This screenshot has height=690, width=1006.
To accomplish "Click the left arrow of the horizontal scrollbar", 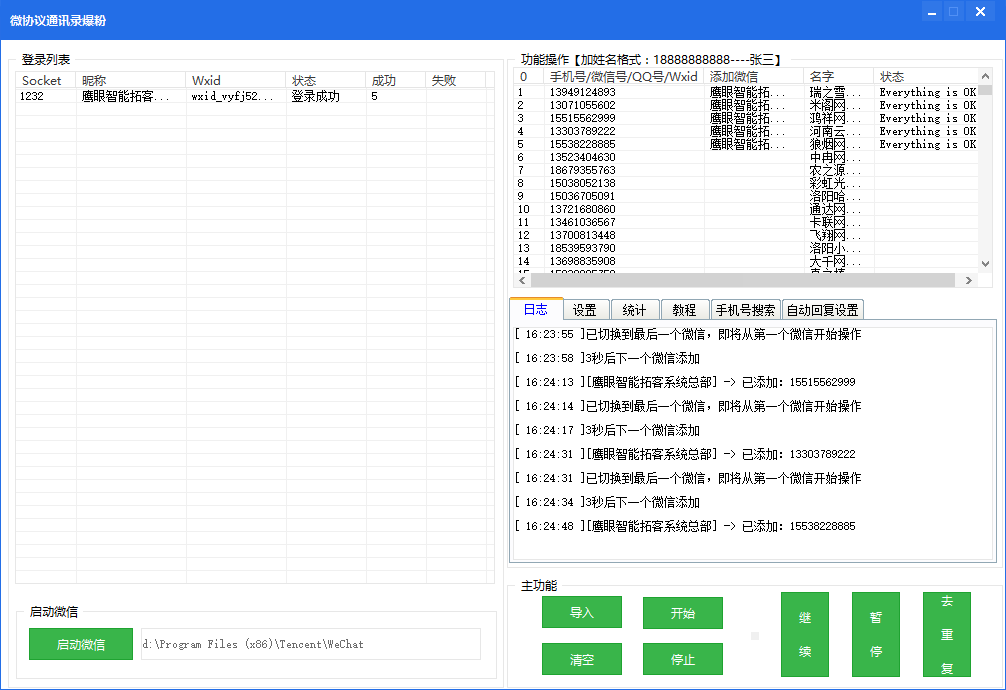I will pos(522,280).
